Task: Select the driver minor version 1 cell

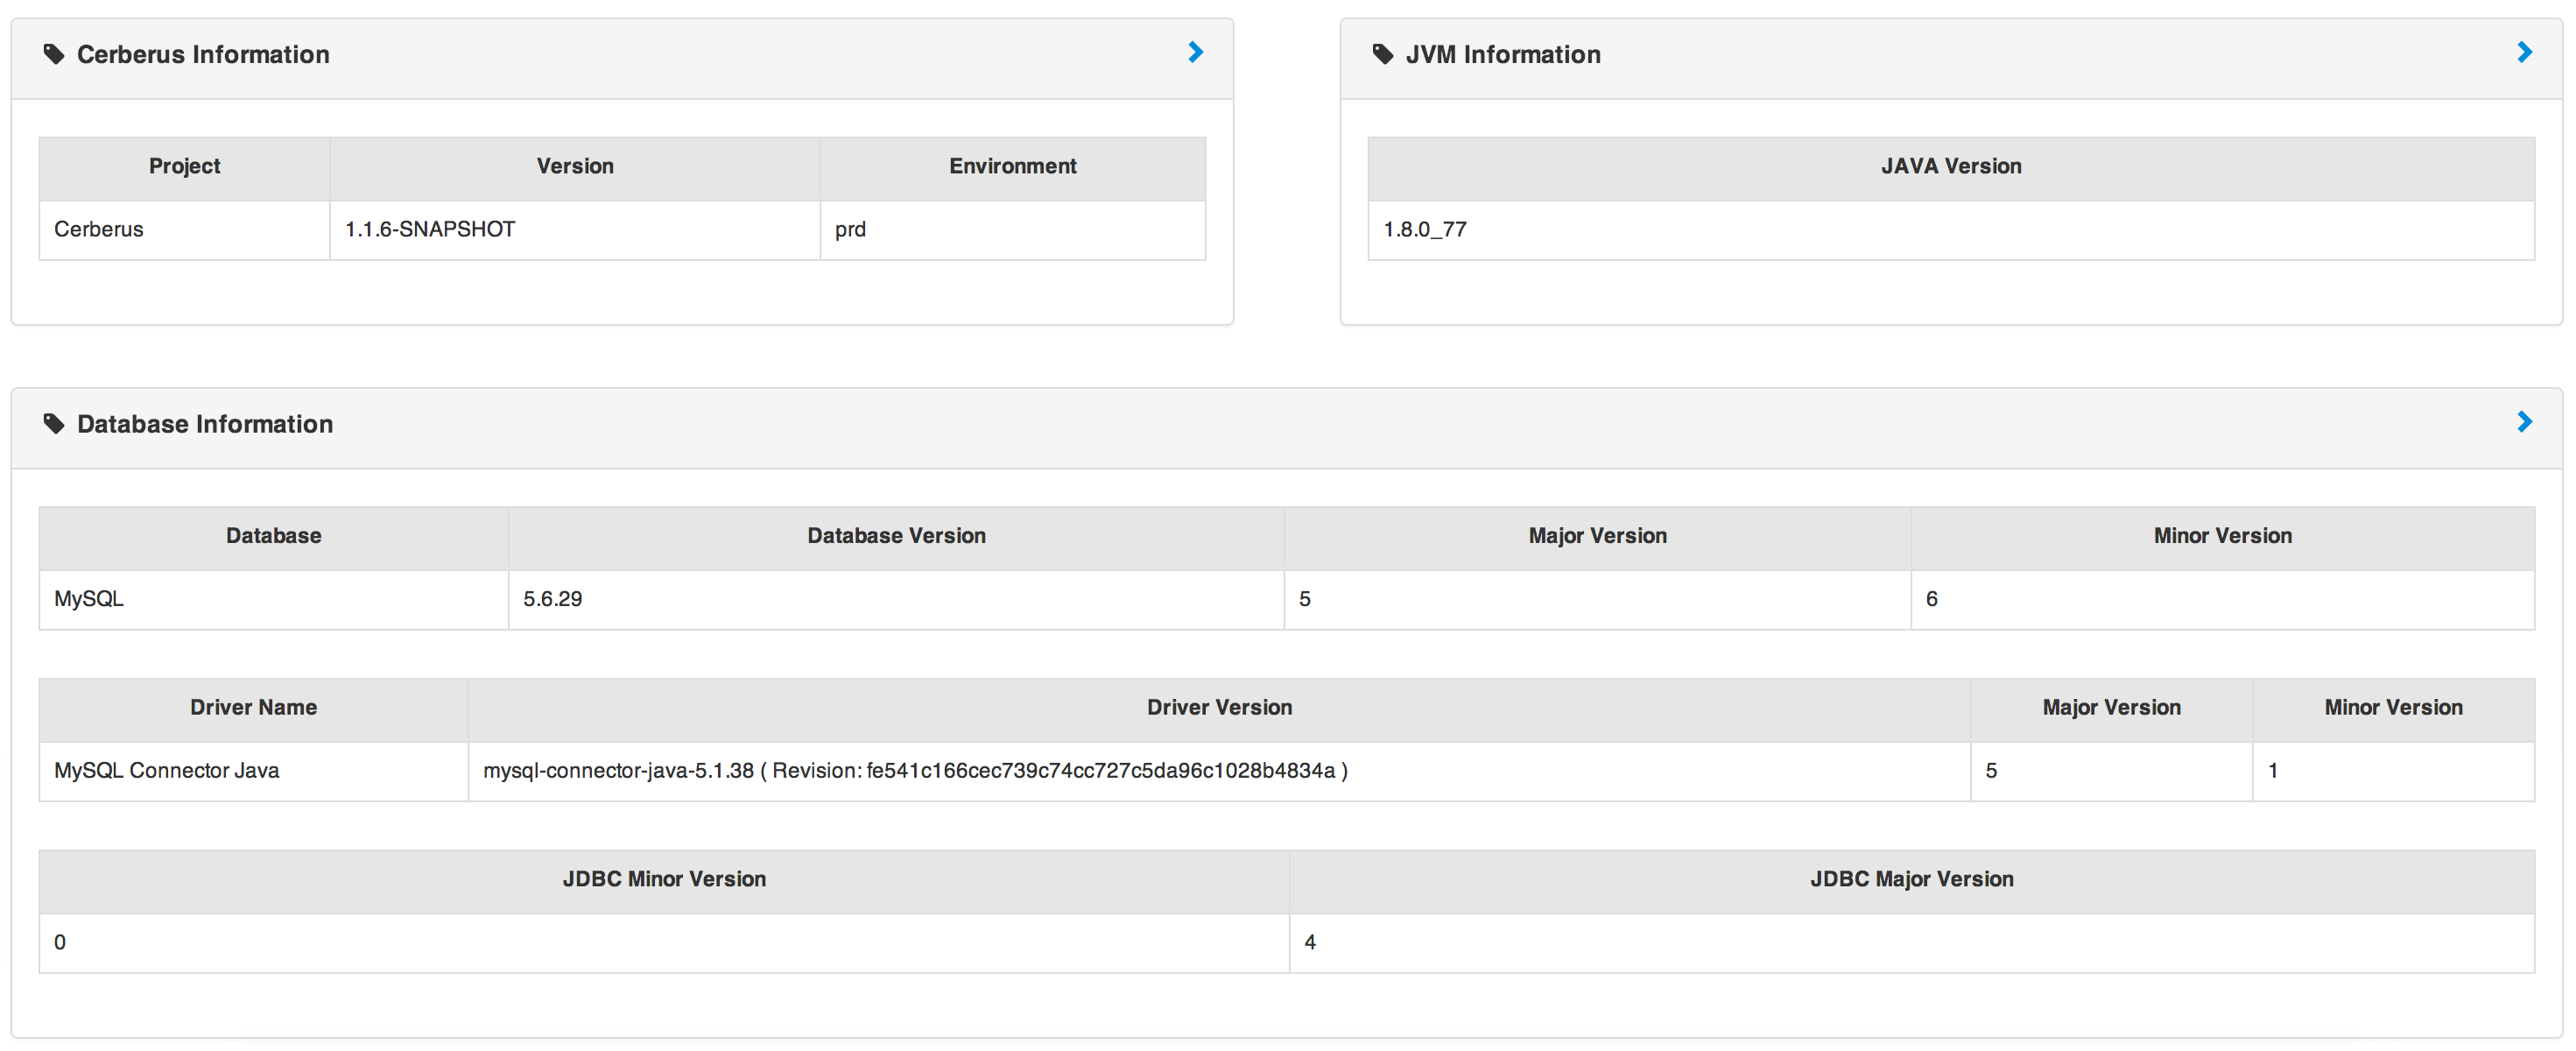Action: (2394, 771)
